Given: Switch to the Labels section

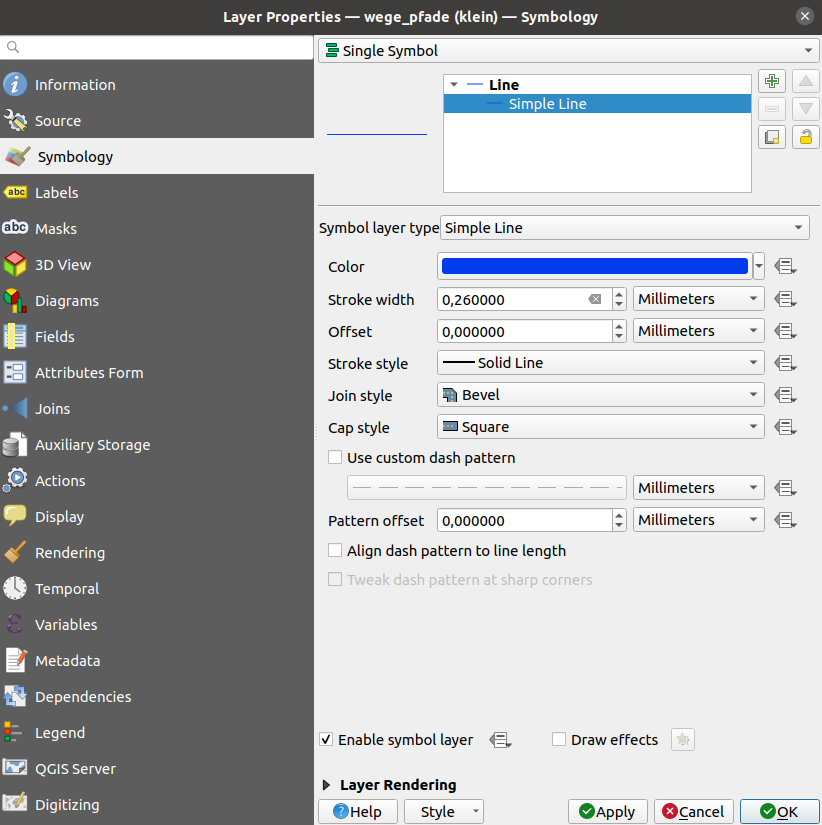Looking at the screenshot, I should click(157, 193).
